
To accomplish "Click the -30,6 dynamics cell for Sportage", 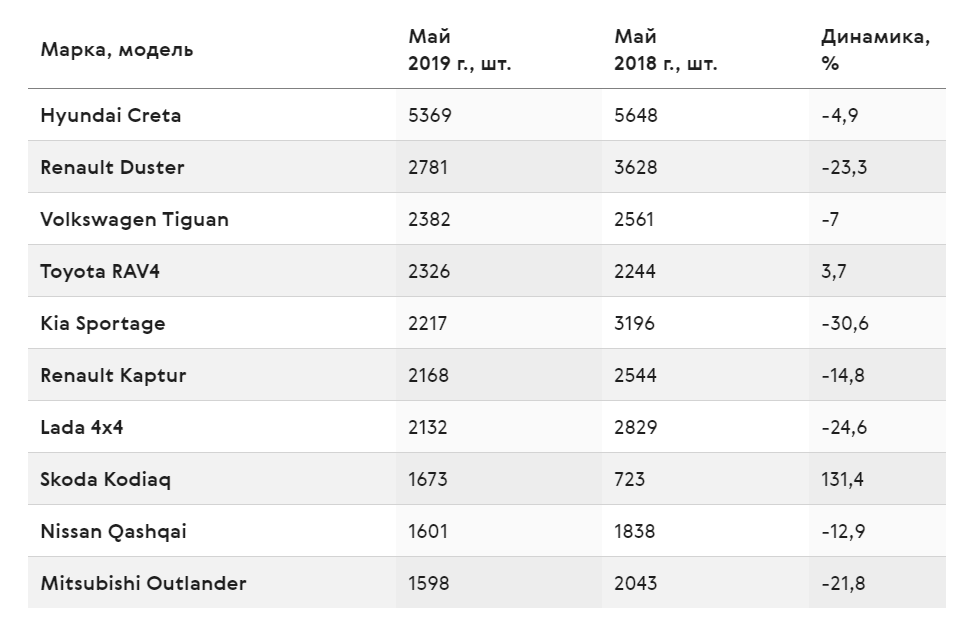I will (x=845, y=324).
